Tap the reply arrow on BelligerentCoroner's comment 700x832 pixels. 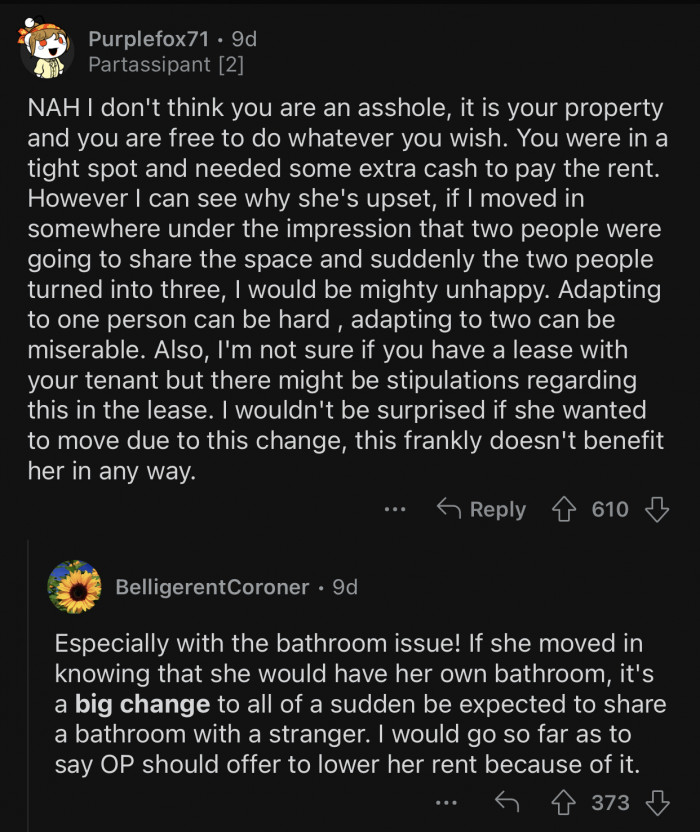(x=510, y=802)
